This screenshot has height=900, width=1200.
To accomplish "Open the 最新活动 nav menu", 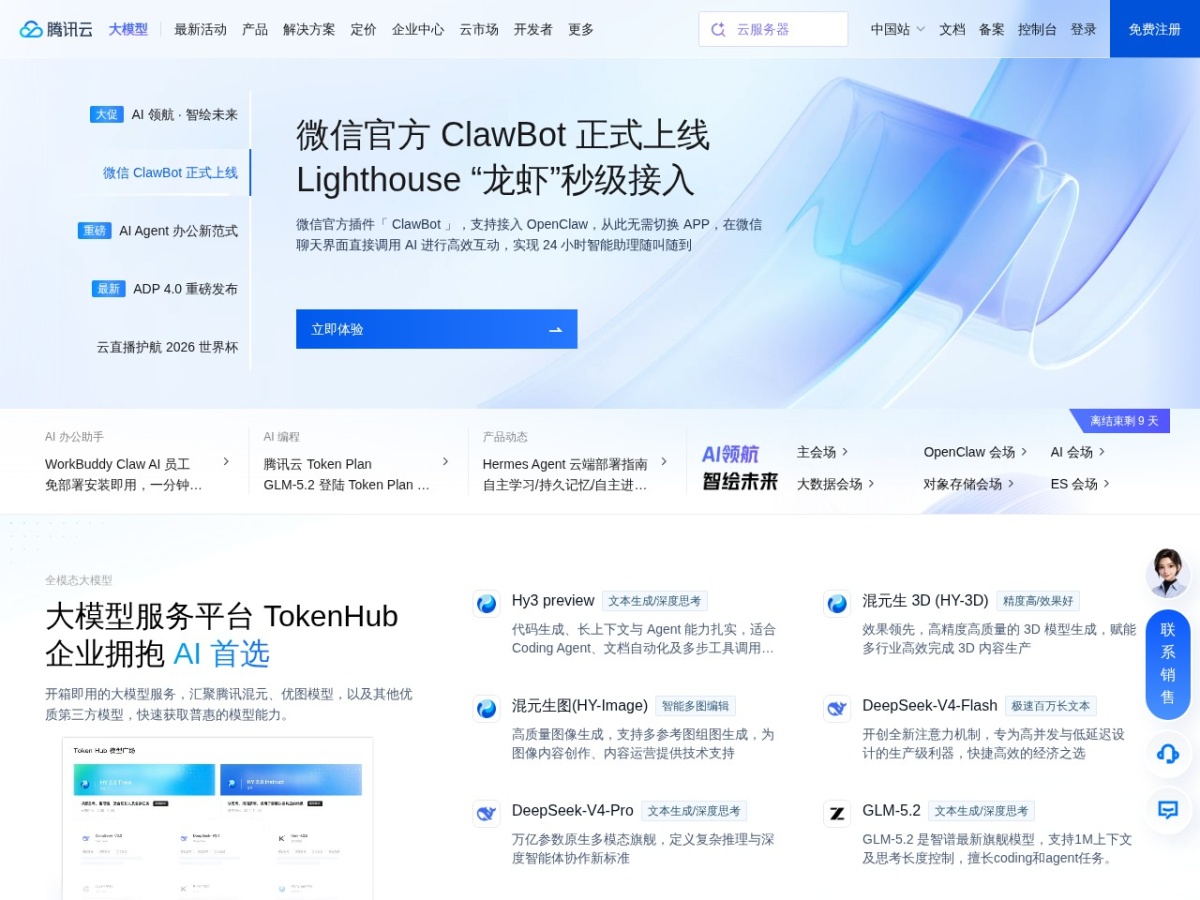I will (x=200, y=29).
